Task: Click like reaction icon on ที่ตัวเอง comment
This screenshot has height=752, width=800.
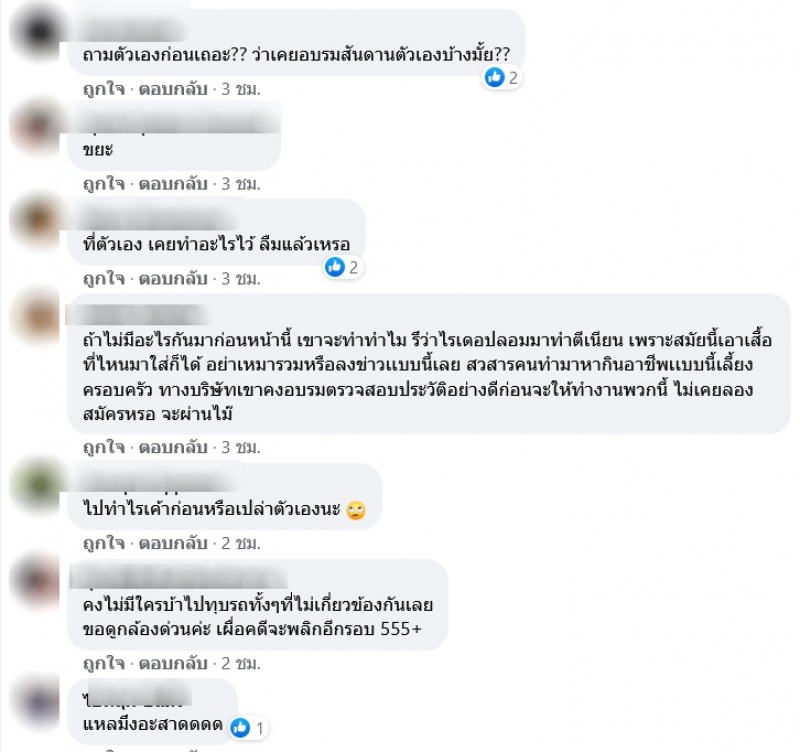Action: pyautogui.click(x=335, y=267)
